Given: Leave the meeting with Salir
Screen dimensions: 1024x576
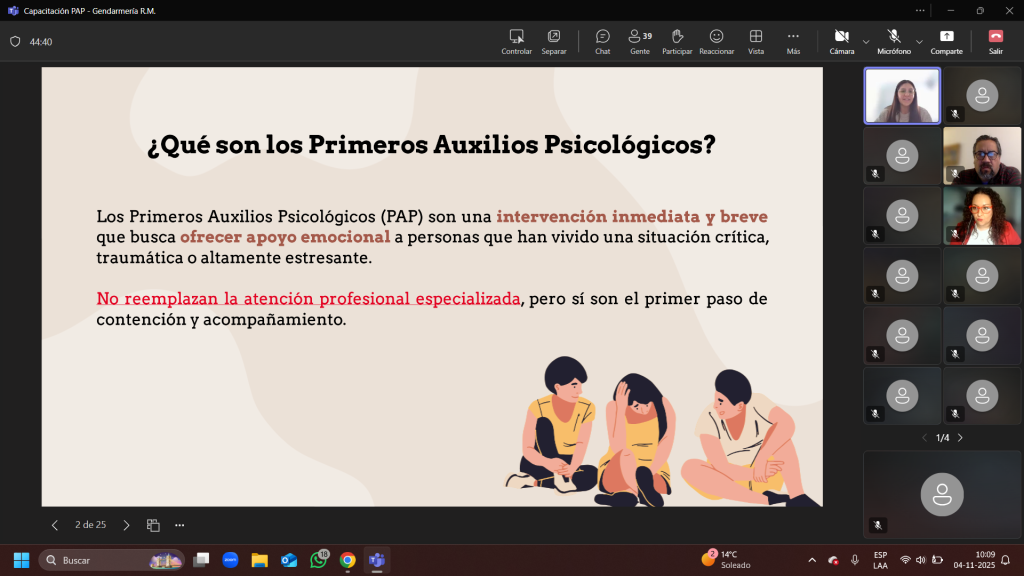Looking at the screenshot, I should point(995,40).
